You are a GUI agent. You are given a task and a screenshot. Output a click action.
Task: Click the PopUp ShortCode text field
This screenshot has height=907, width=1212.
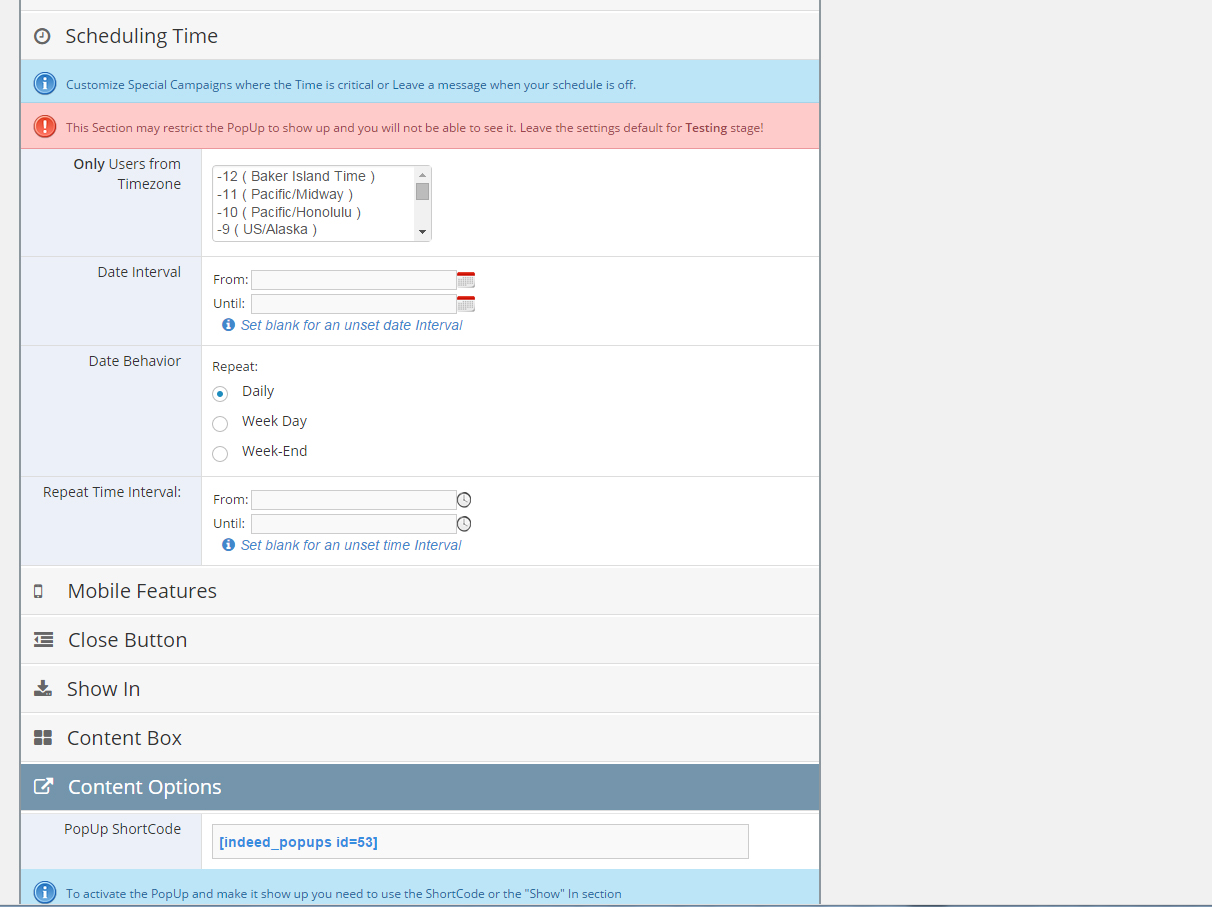tap(480, 842)
